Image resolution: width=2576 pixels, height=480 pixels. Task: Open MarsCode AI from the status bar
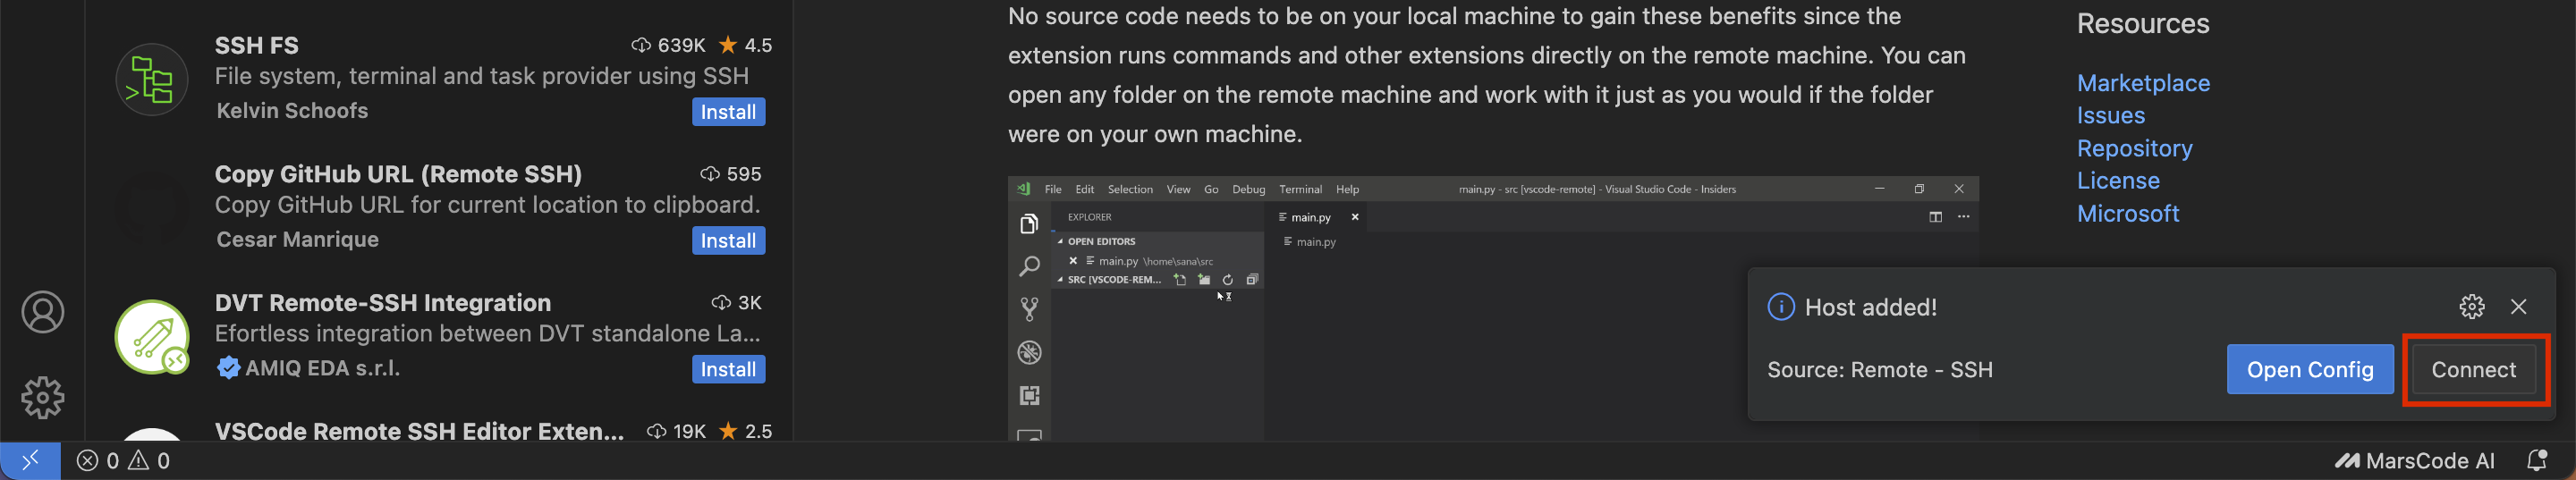[x=2414, y=460]
